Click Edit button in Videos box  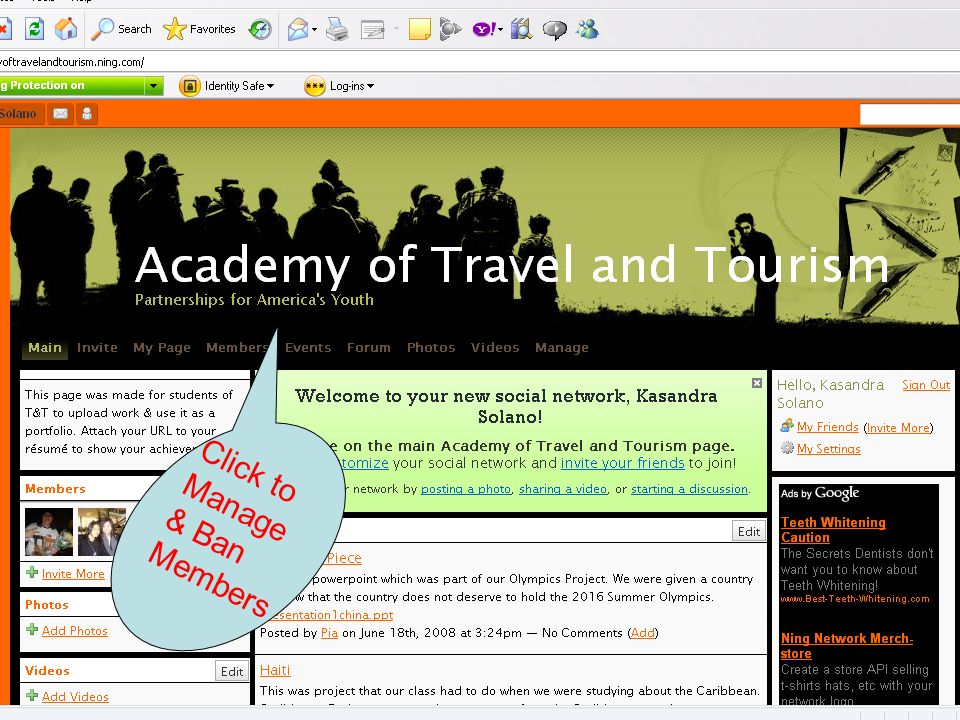[232, 672]
